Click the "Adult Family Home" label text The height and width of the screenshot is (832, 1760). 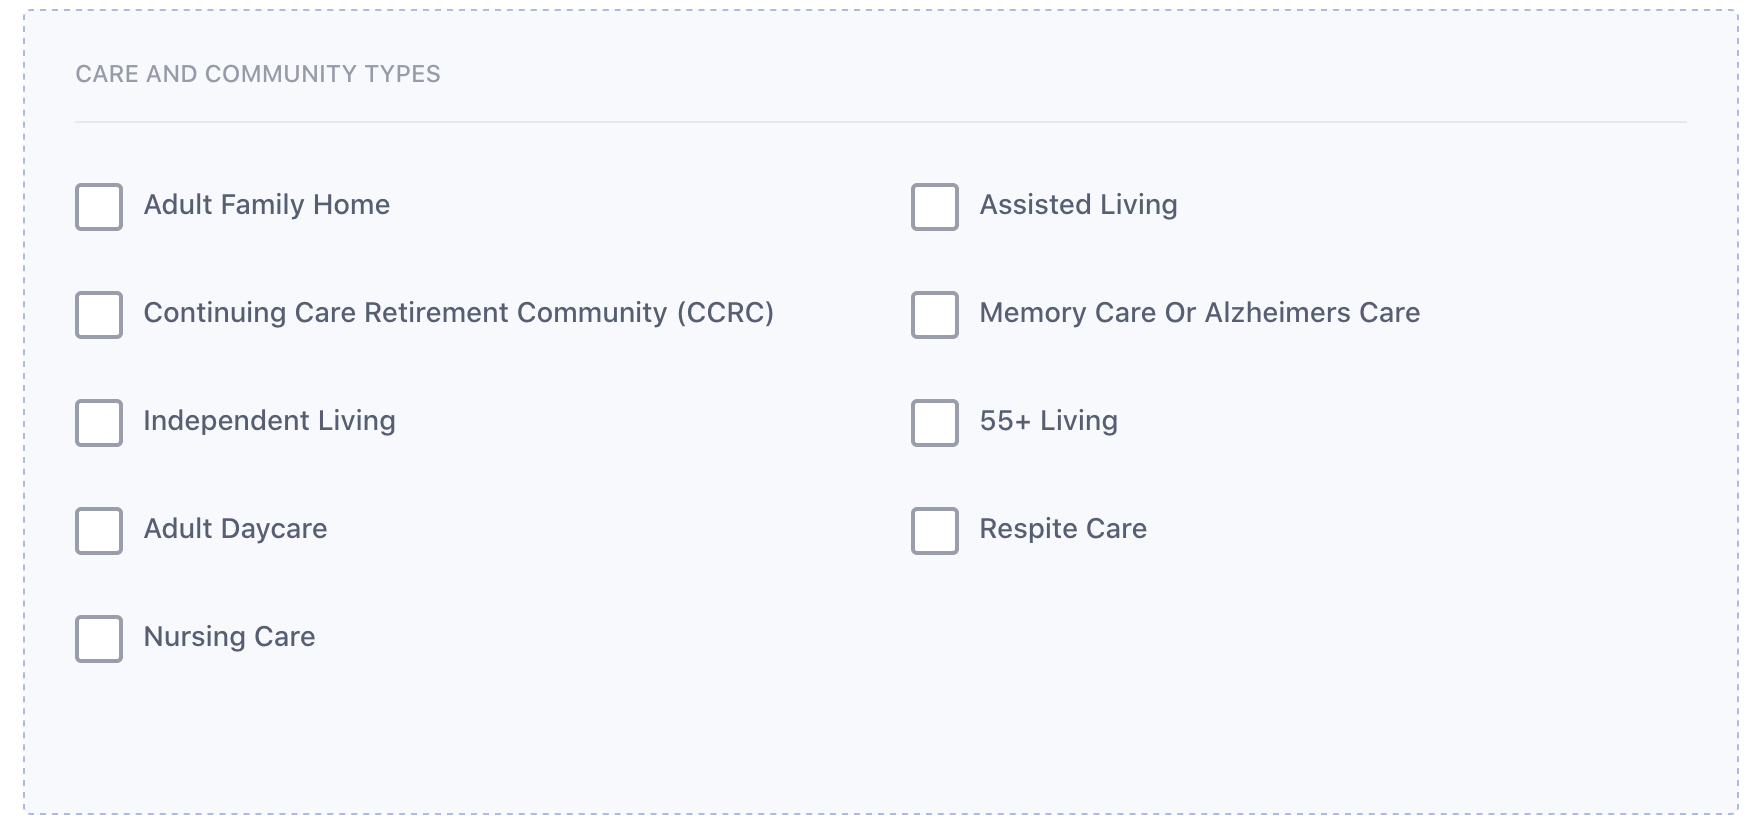click(266, 205)
